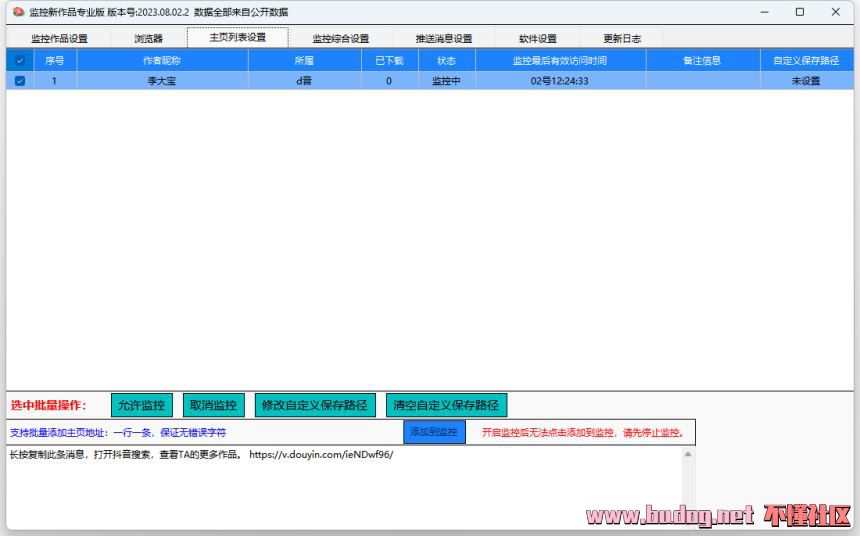Sort by the 作者昵称 column header
Viewport: 860px width, 536px height.
(x=162, y=61)
